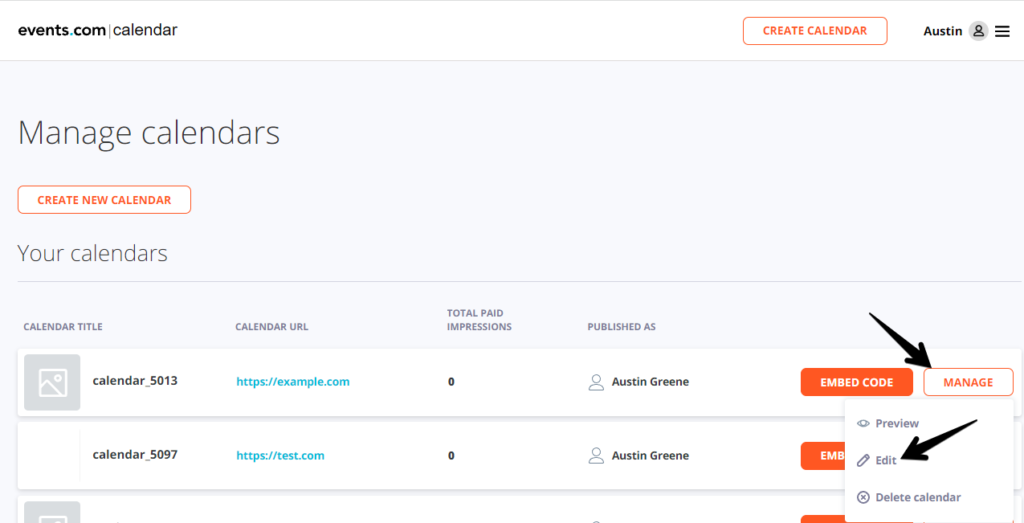Open the https://example.com calendar link

point(293,382)
